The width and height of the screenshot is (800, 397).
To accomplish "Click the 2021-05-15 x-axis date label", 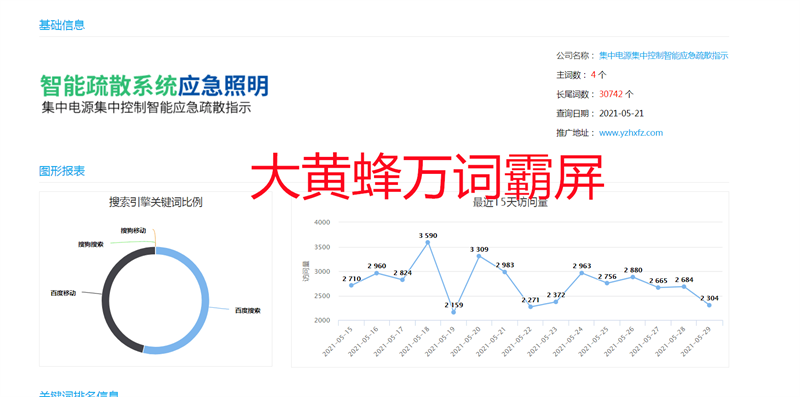I will (338, 341).
